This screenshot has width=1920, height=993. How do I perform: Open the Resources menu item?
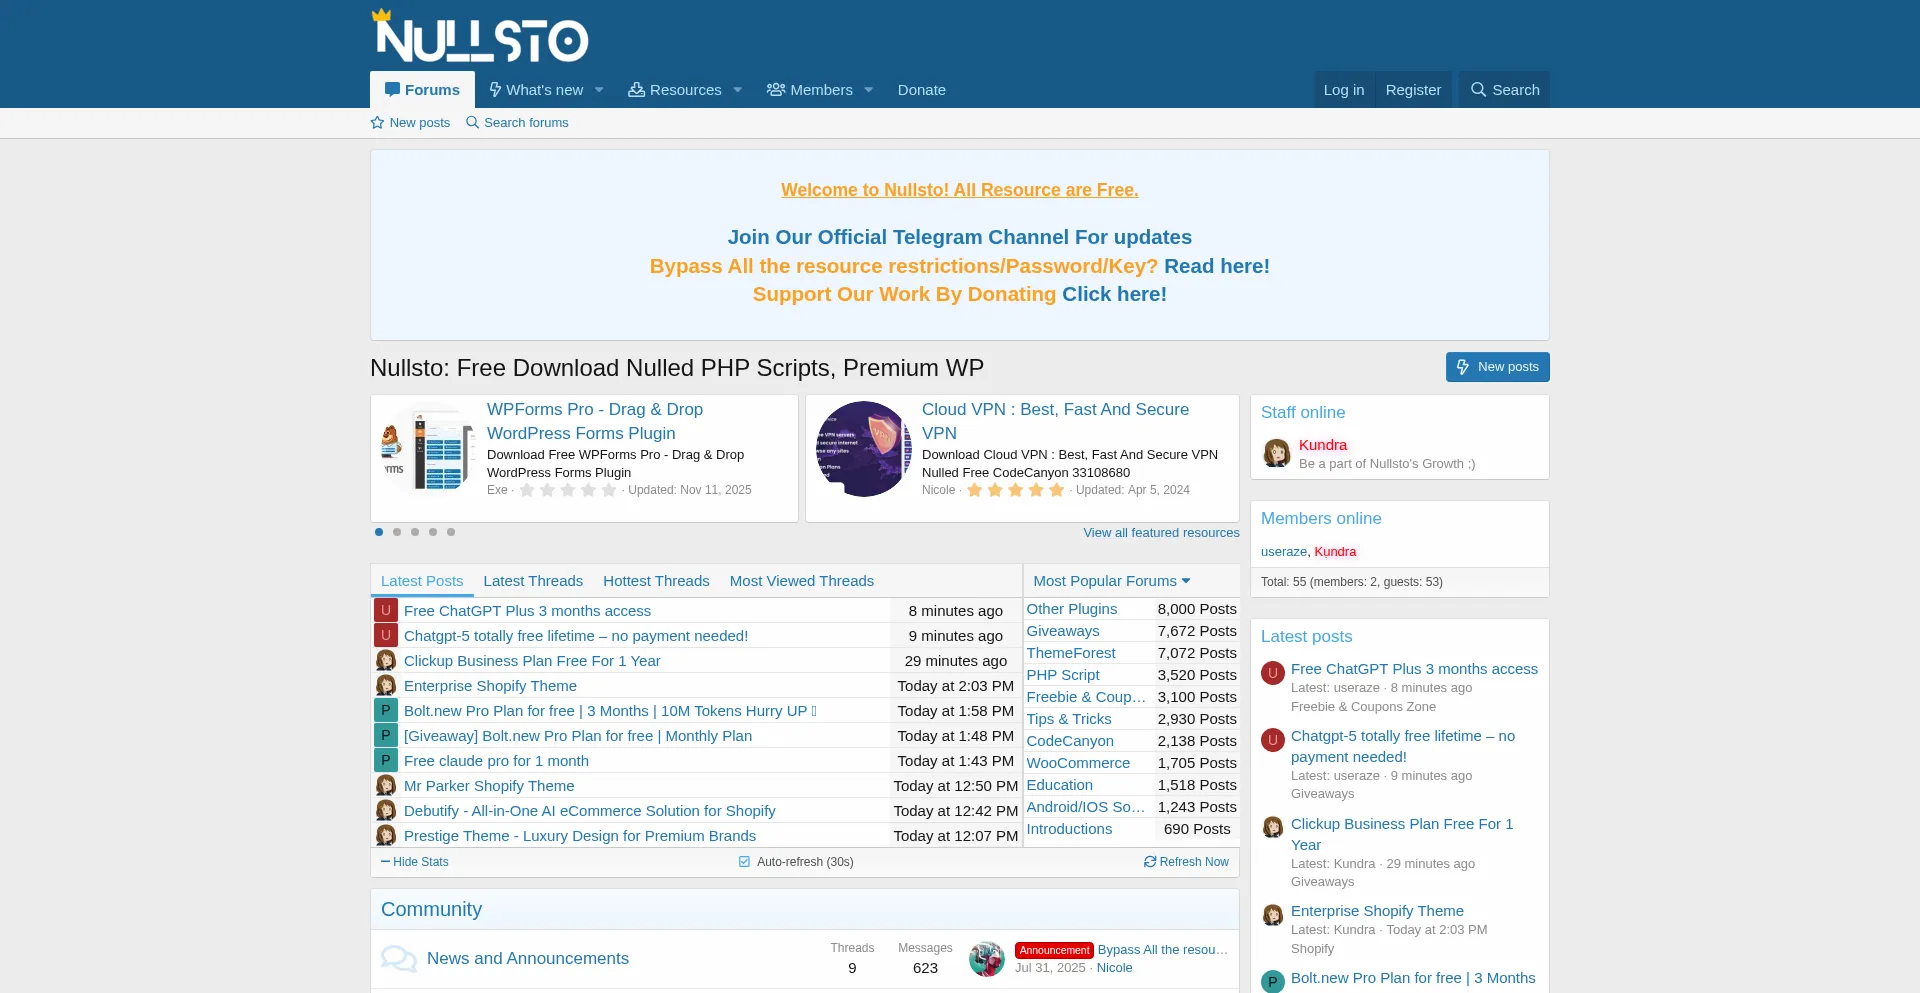point(674,90)
